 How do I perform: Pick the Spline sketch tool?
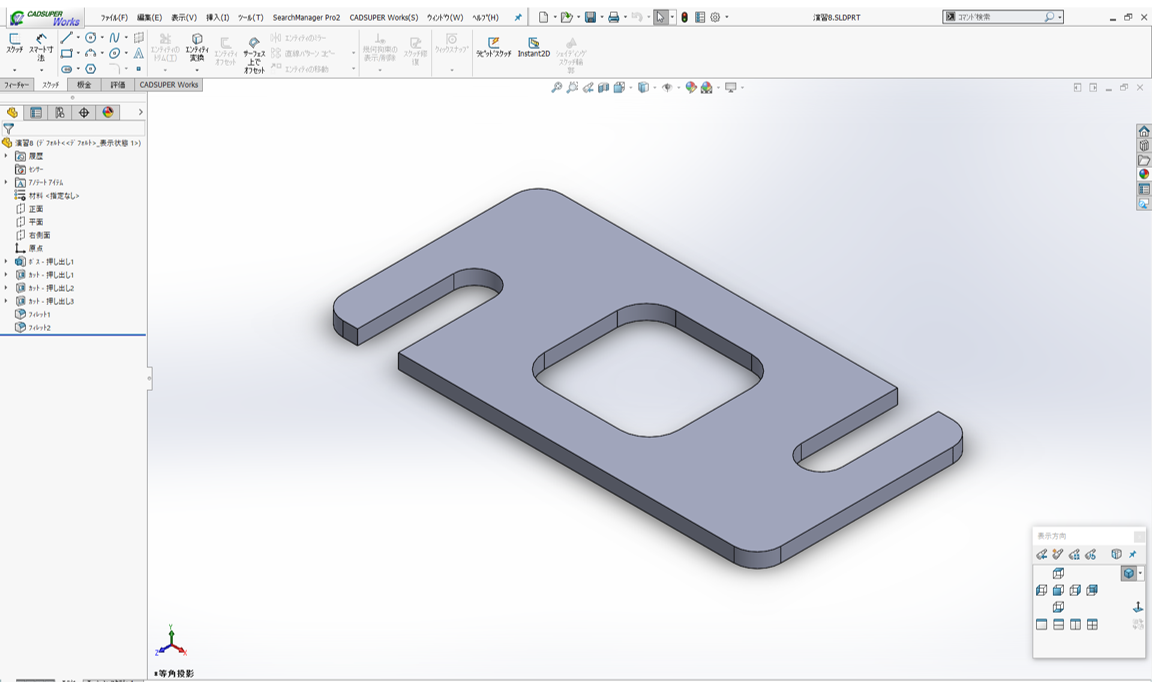pos(115,37)
